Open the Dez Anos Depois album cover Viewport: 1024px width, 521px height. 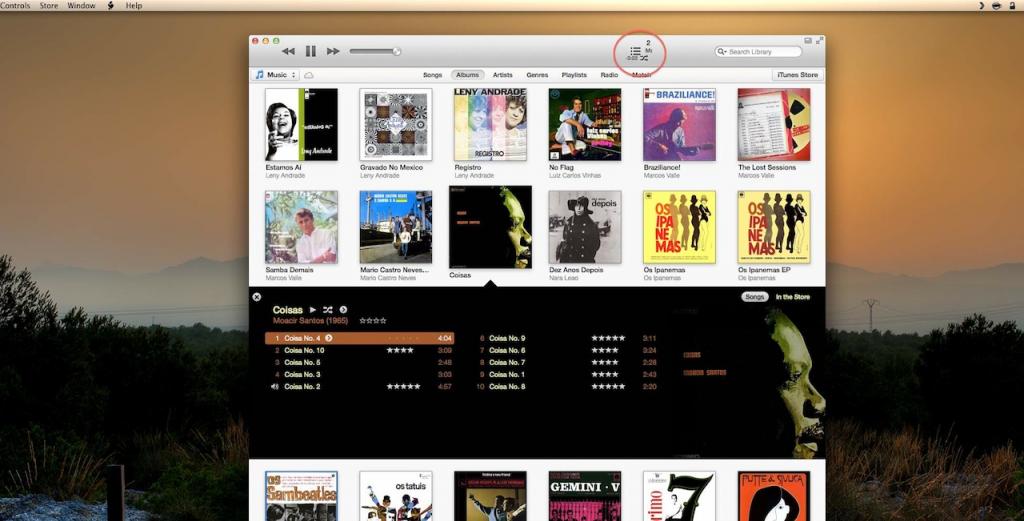point(585,227)
